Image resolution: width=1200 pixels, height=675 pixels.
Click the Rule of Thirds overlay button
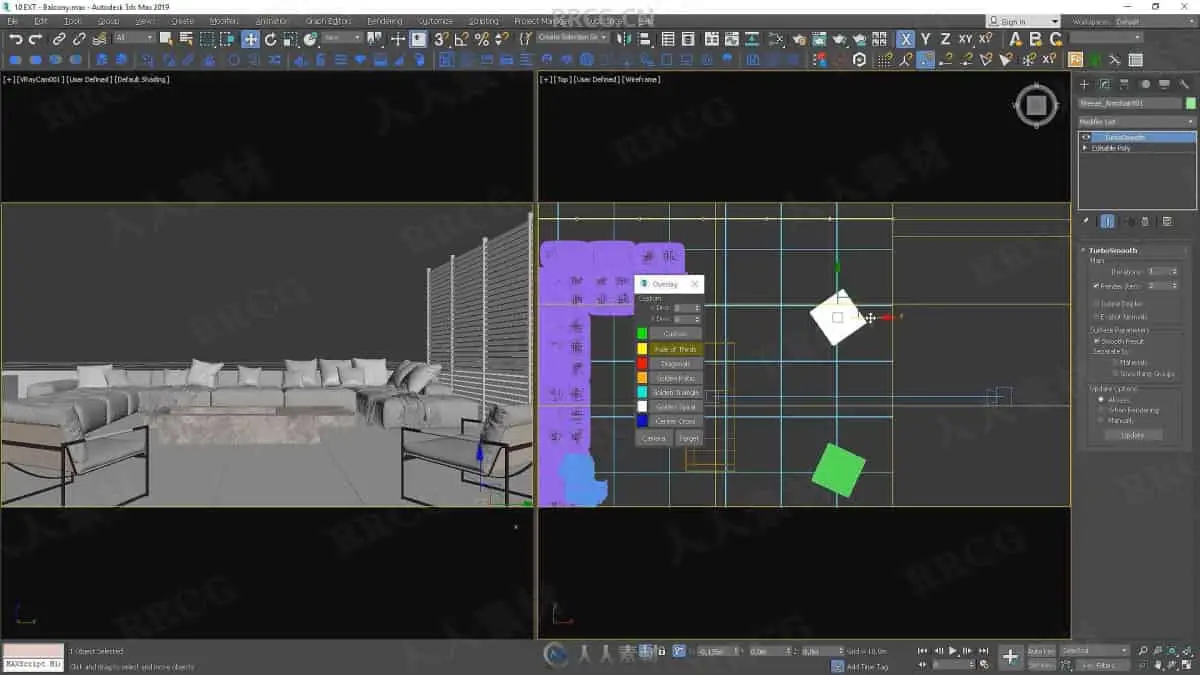675,349
